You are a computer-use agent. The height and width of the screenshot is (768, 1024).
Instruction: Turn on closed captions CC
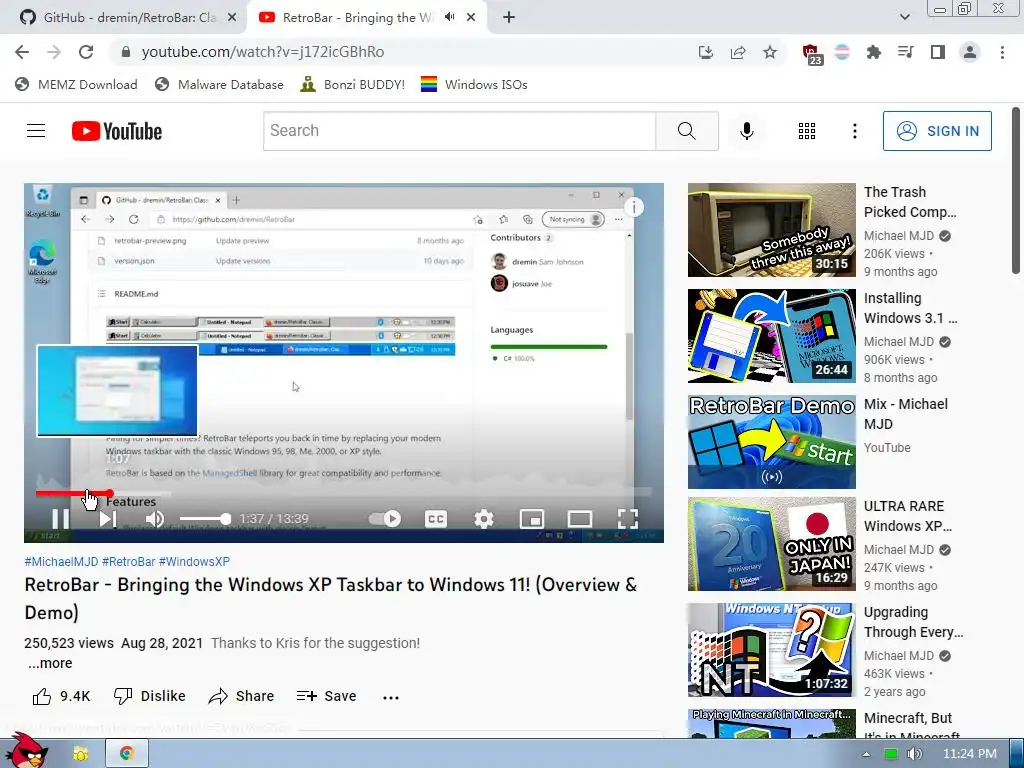pyautogui.click(x=436, y=519)
